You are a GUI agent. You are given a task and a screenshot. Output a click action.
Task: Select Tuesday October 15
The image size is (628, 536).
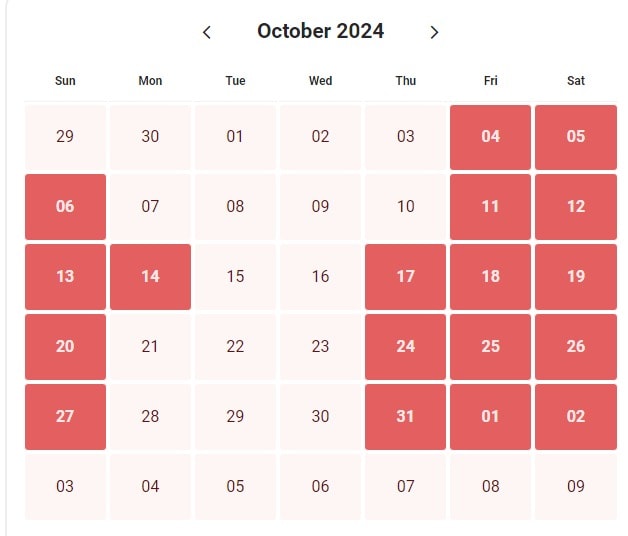pyautogui.click(x=235, y=277)
